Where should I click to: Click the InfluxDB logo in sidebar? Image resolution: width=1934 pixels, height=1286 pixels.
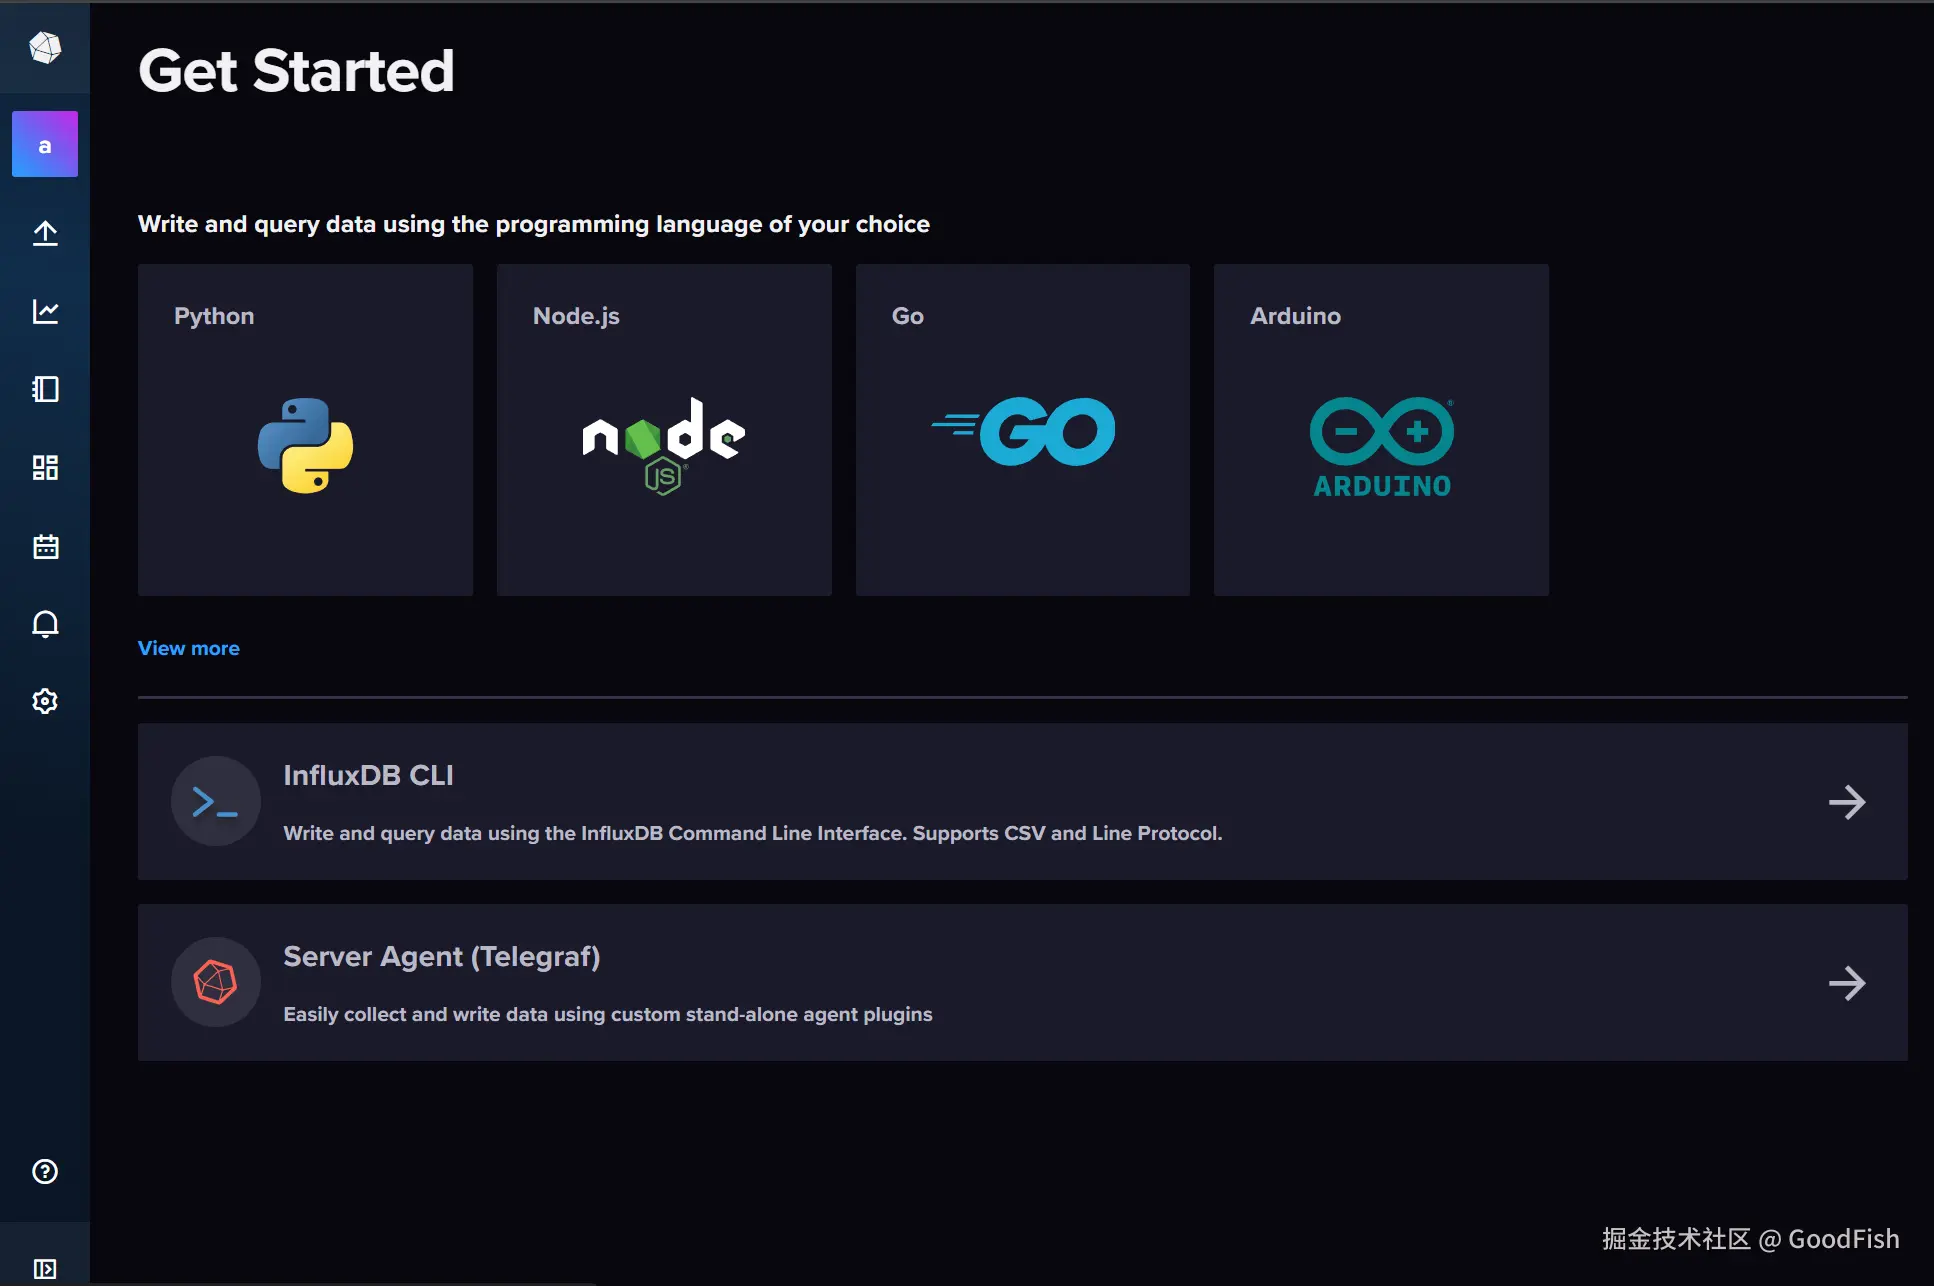point(45,47)
